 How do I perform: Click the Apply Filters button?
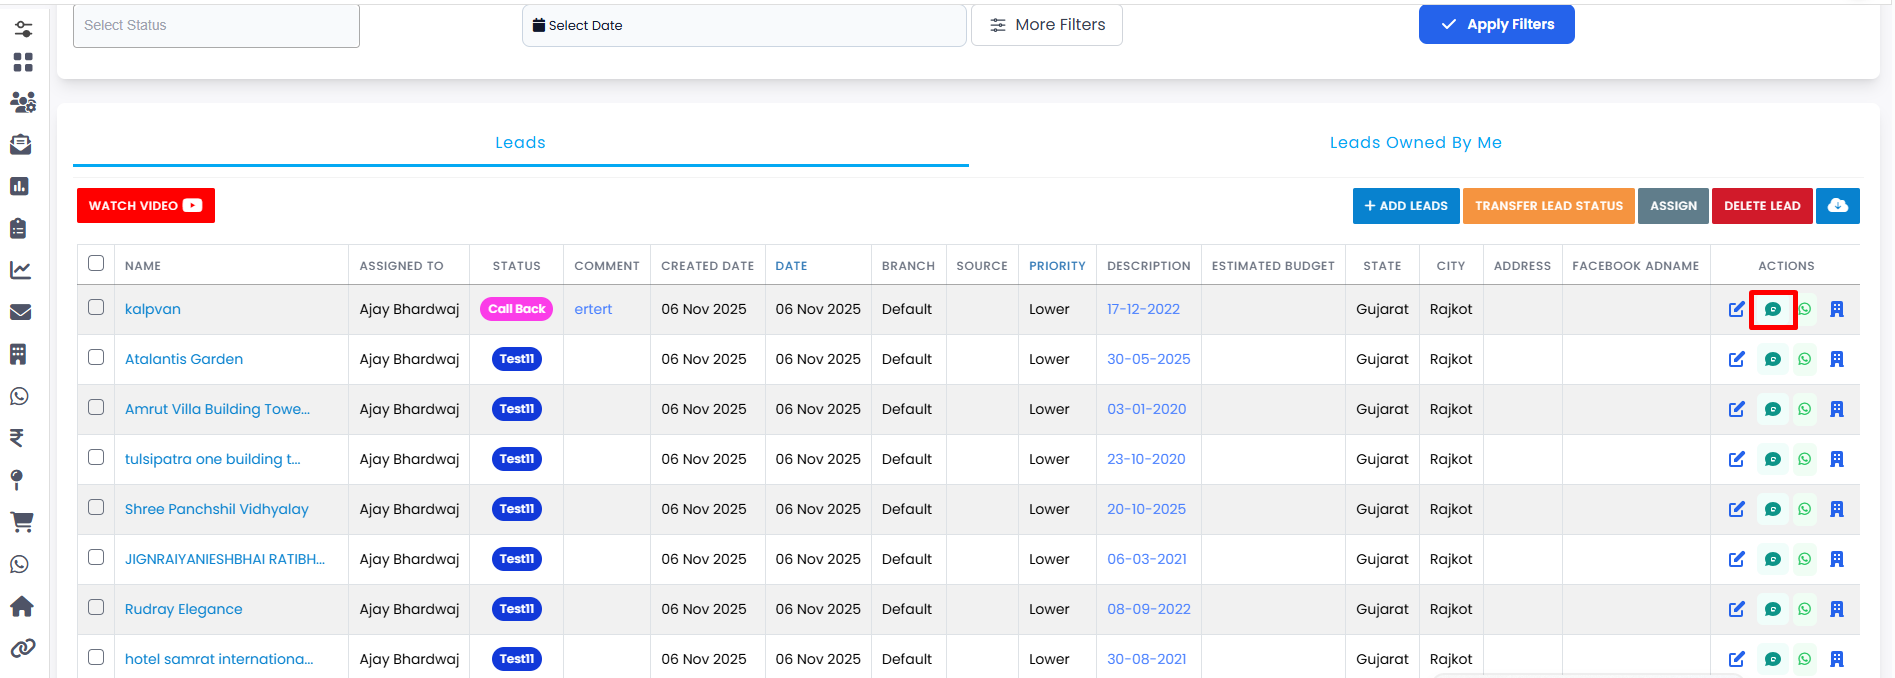coord(1496,25)
